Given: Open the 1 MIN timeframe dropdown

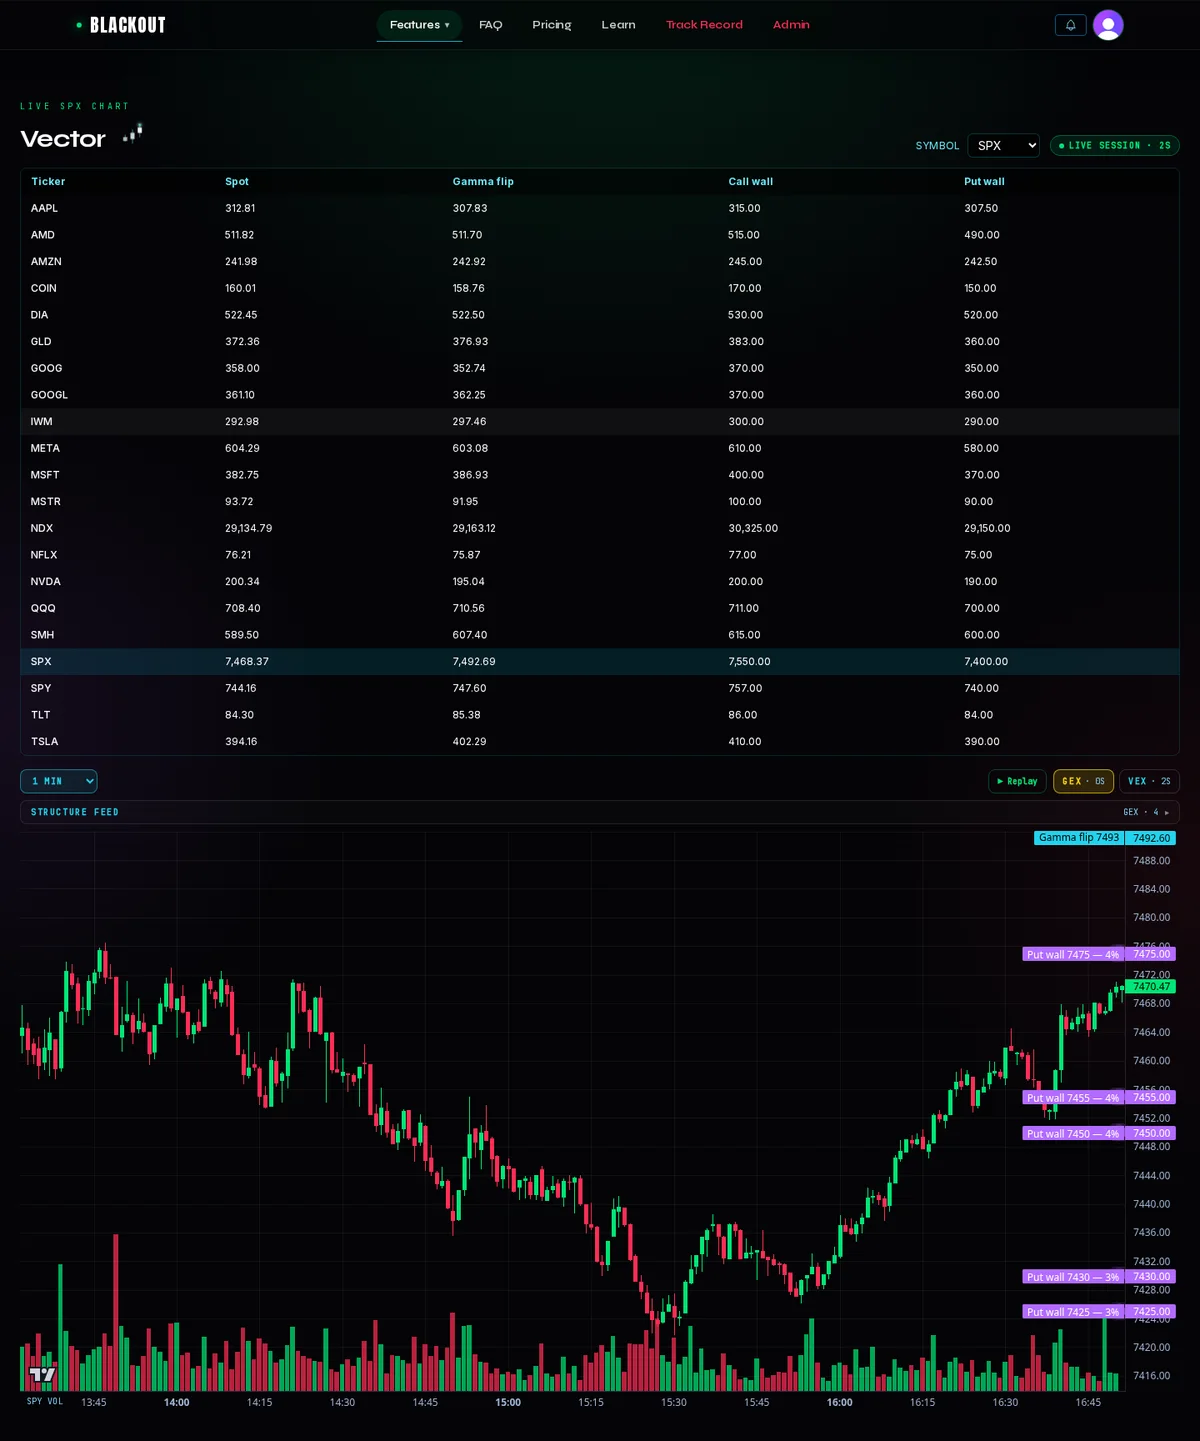Looking at the screenshot, I should coord(59,781).
